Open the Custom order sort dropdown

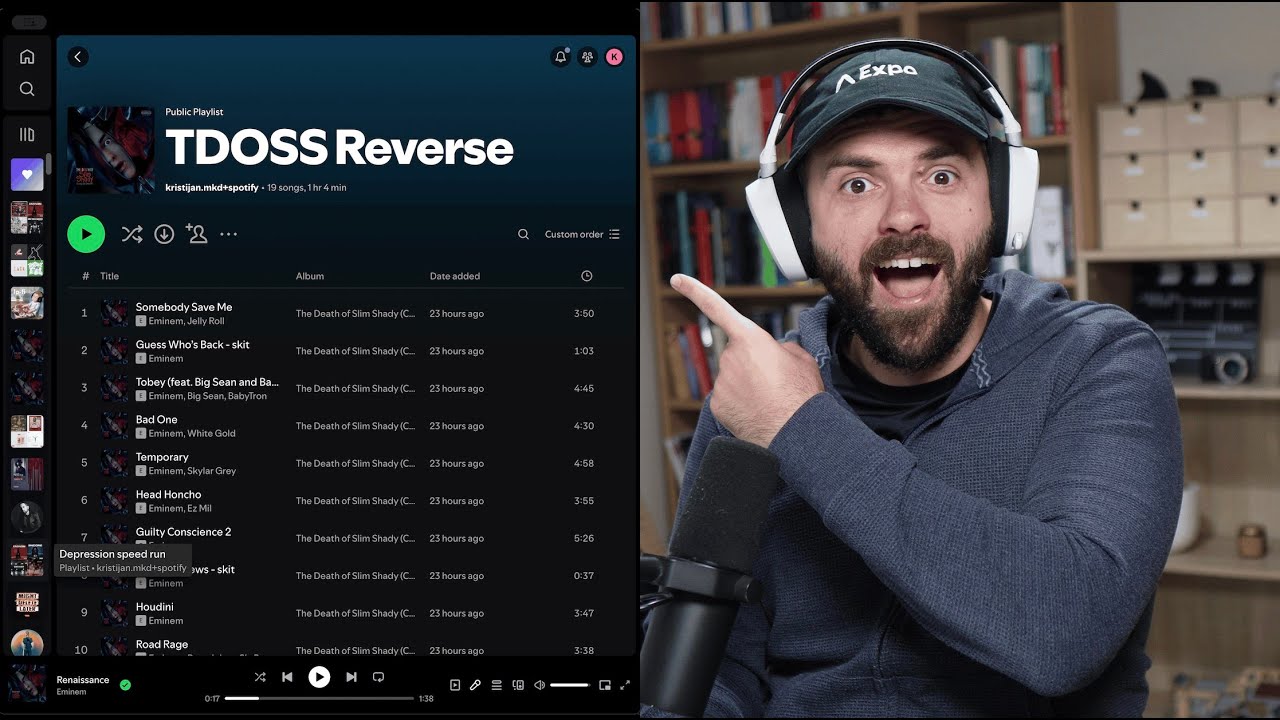(582, 234)
